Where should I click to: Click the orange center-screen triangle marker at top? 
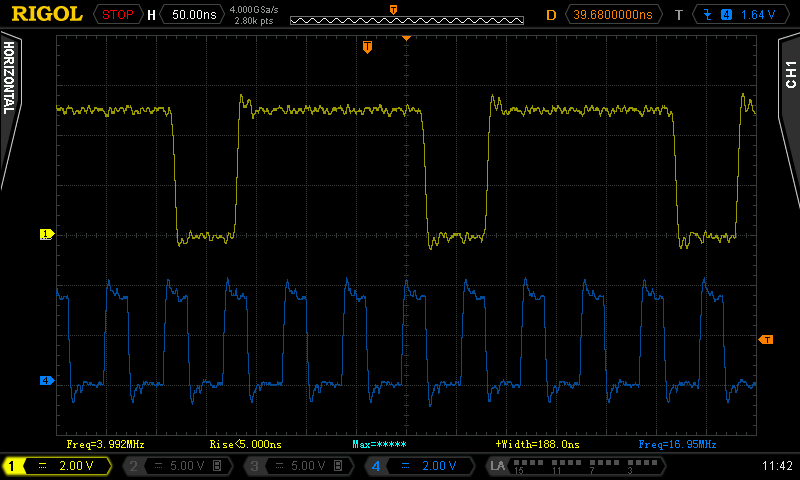[x=406, y=38]
